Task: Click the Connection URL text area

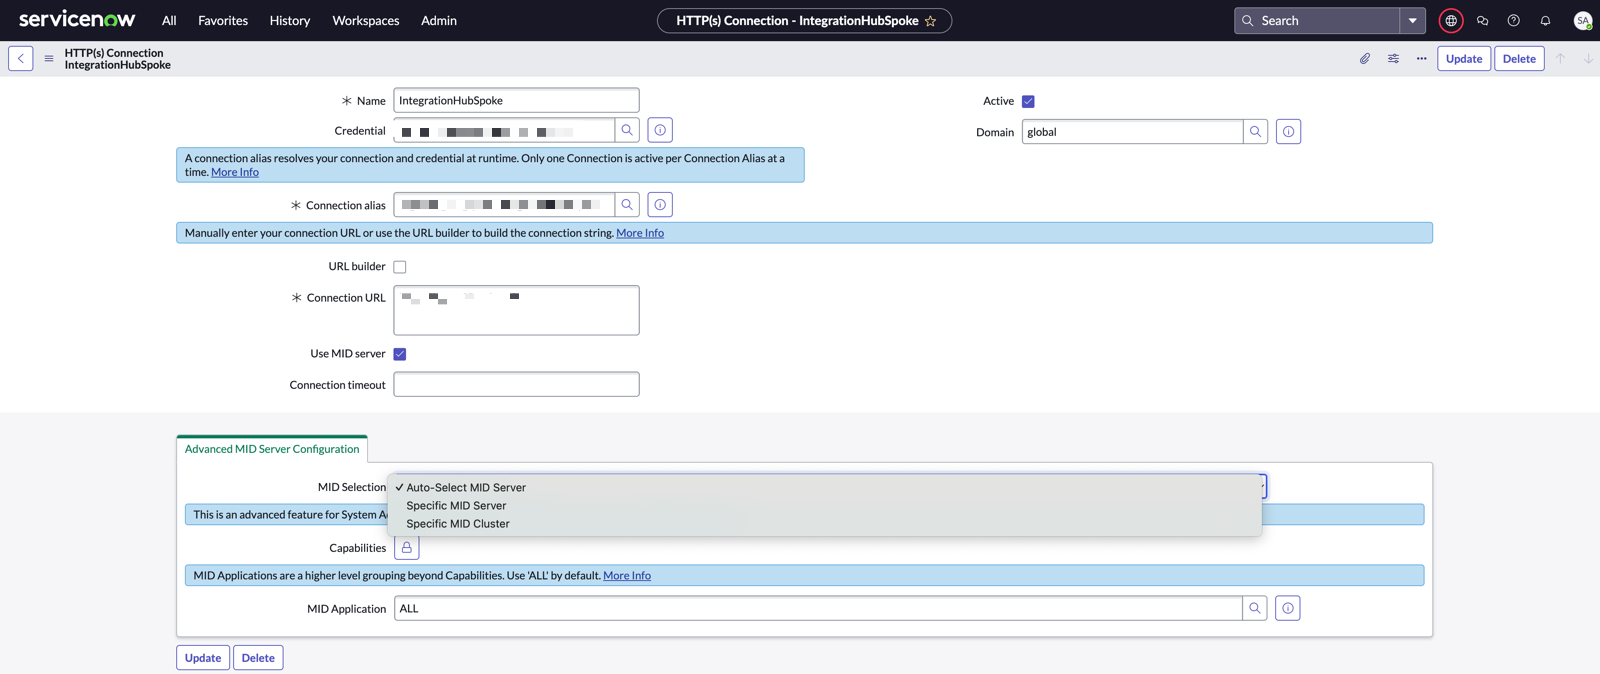Action: [x=516, y=310]
